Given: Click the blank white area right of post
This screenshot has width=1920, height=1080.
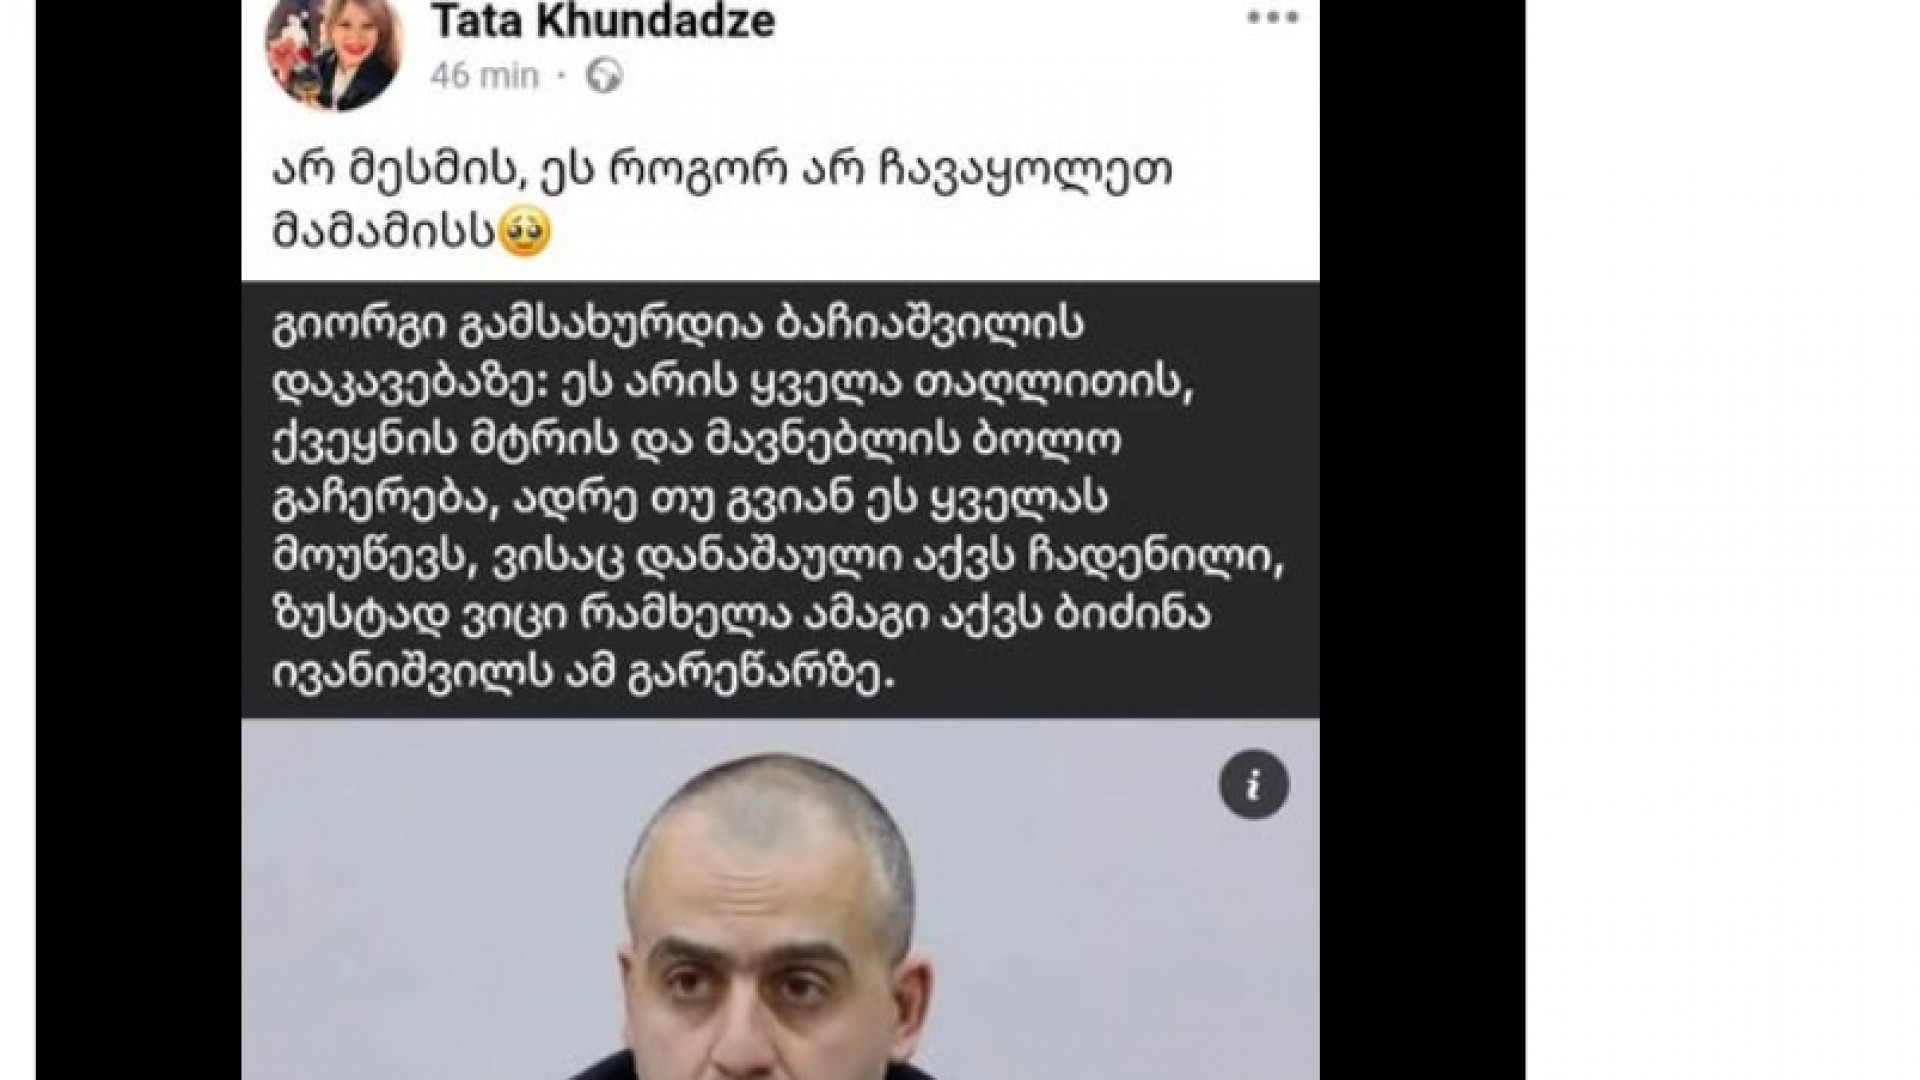Looking at the screenshot, I should [1722, 540].
